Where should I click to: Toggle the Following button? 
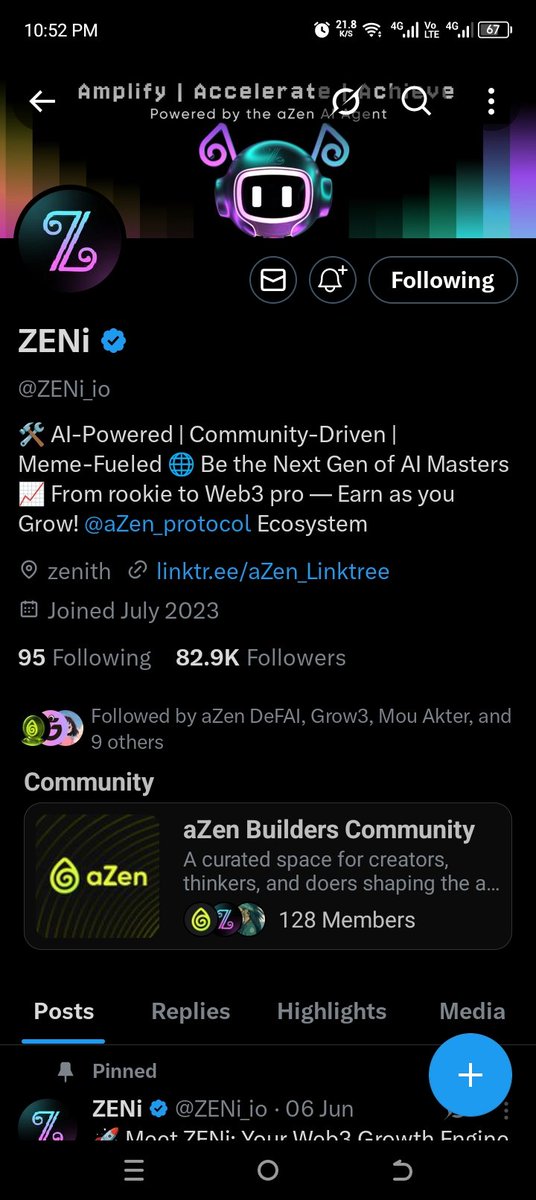click(x=443, y=281)
